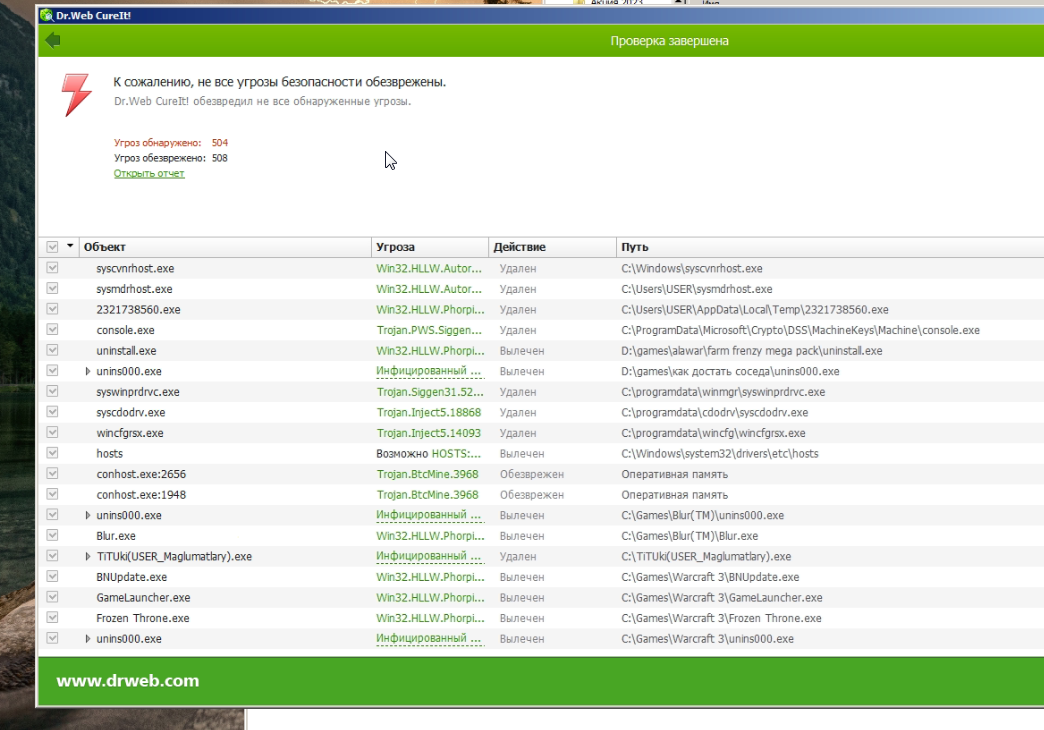Open Win32.HLLW.Phorpi link for GameLauncher.exe
The width and height of the screenshot is (1044, 730).
pyautogui.click(x=430, y=597)
